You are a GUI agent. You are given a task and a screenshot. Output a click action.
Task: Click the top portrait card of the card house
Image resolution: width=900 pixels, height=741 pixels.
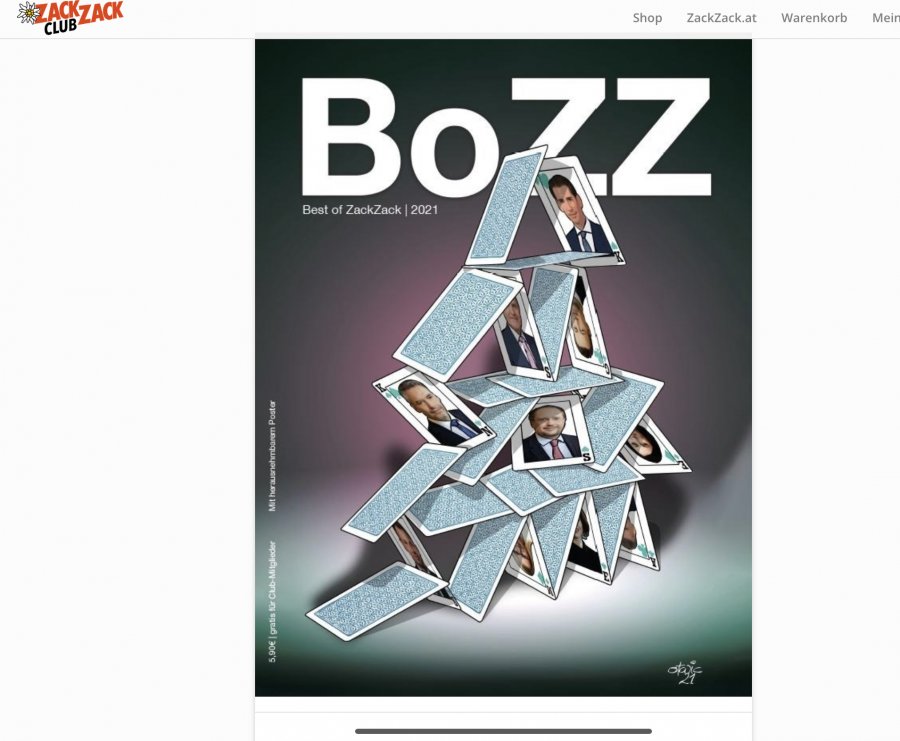click(580, 211)
